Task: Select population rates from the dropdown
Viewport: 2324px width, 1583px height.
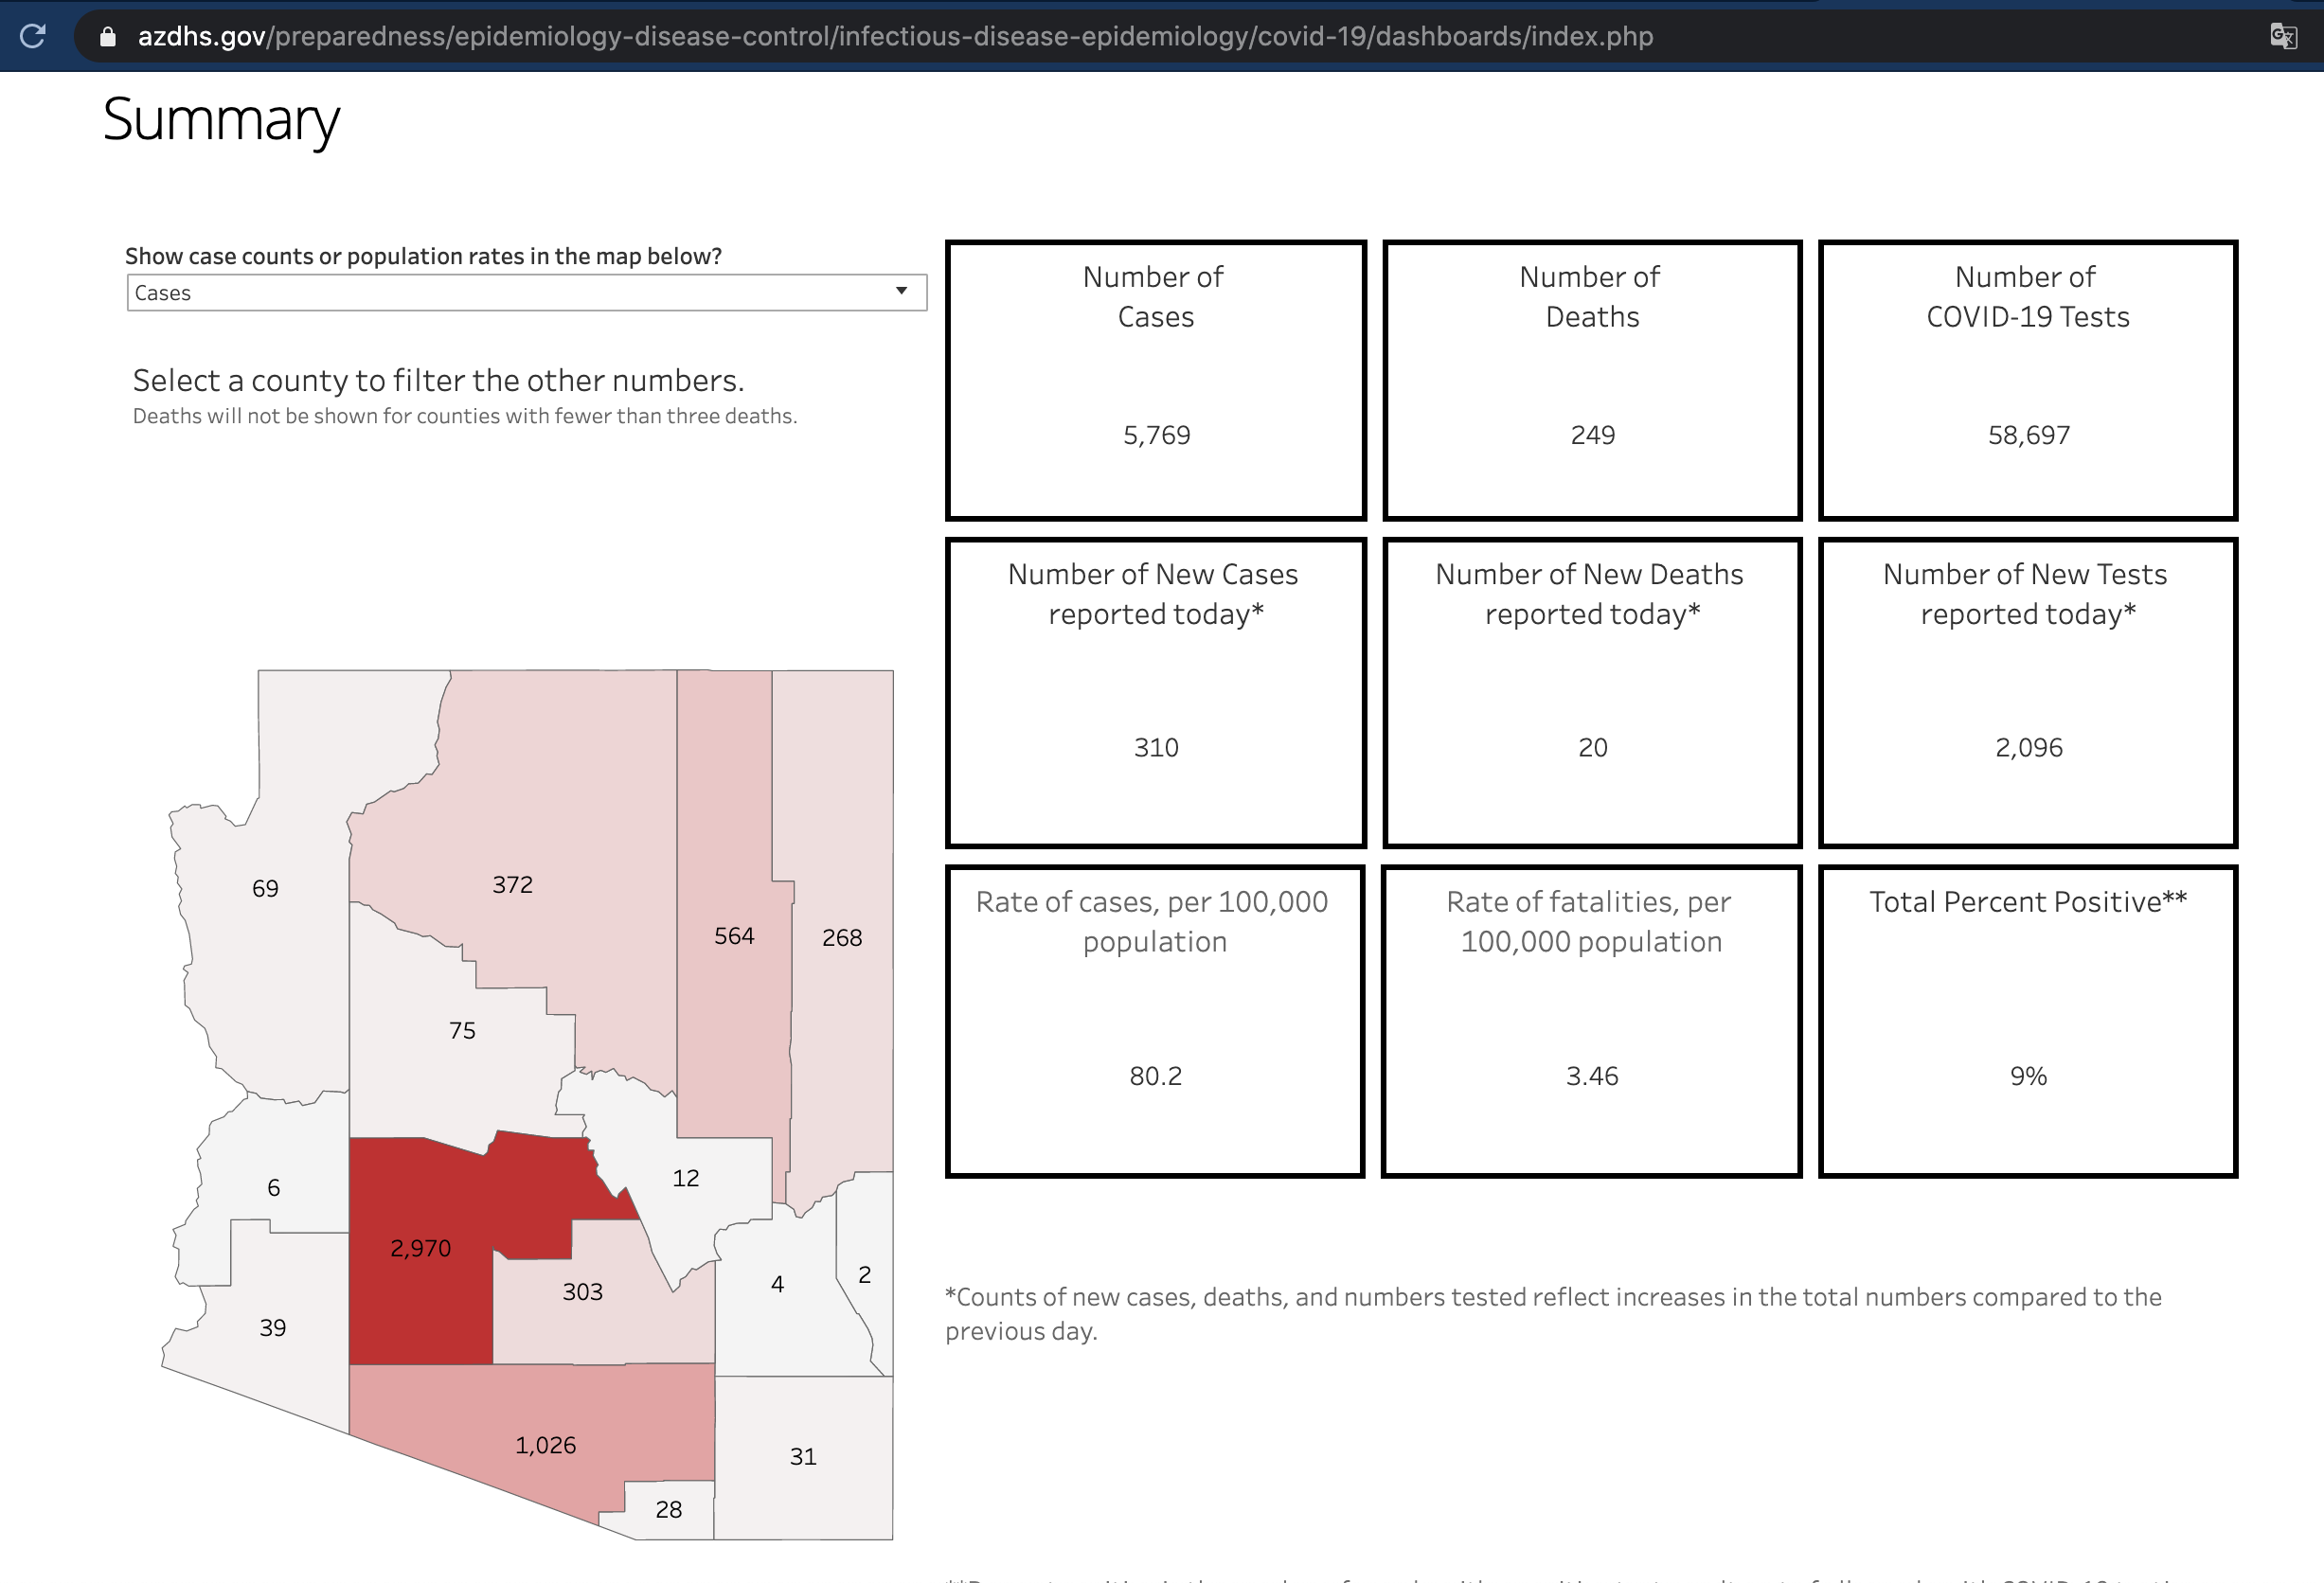Action: pyautogui.click(x=525, y=292)
